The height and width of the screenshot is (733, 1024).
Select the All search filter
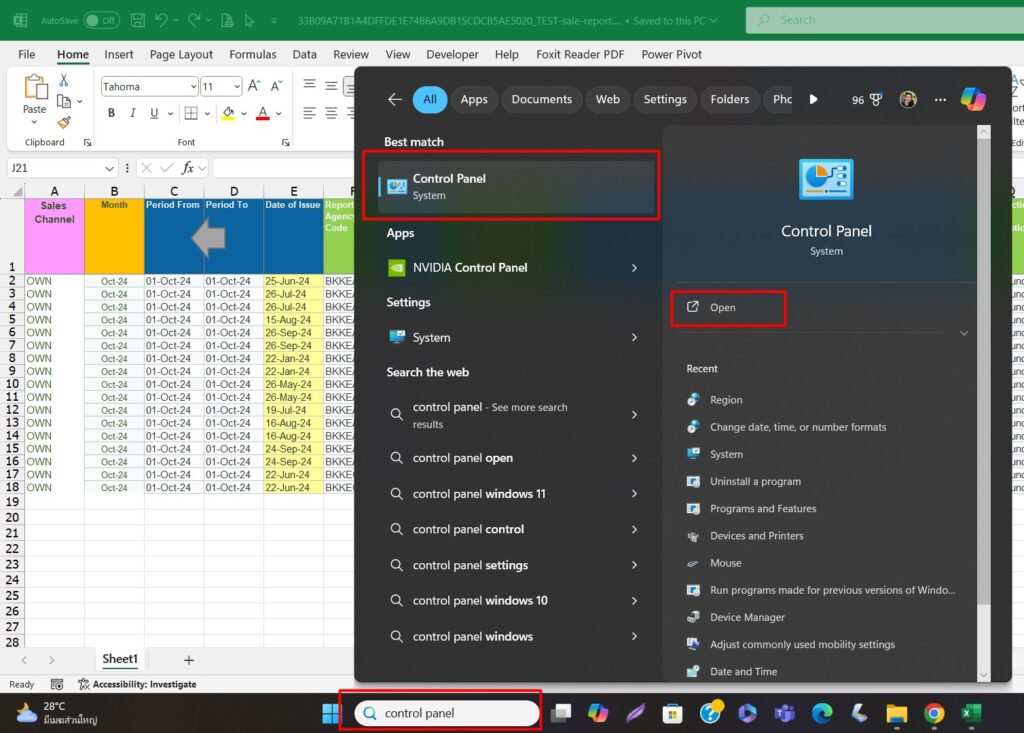pyautogui.click(x=430, y=99)
